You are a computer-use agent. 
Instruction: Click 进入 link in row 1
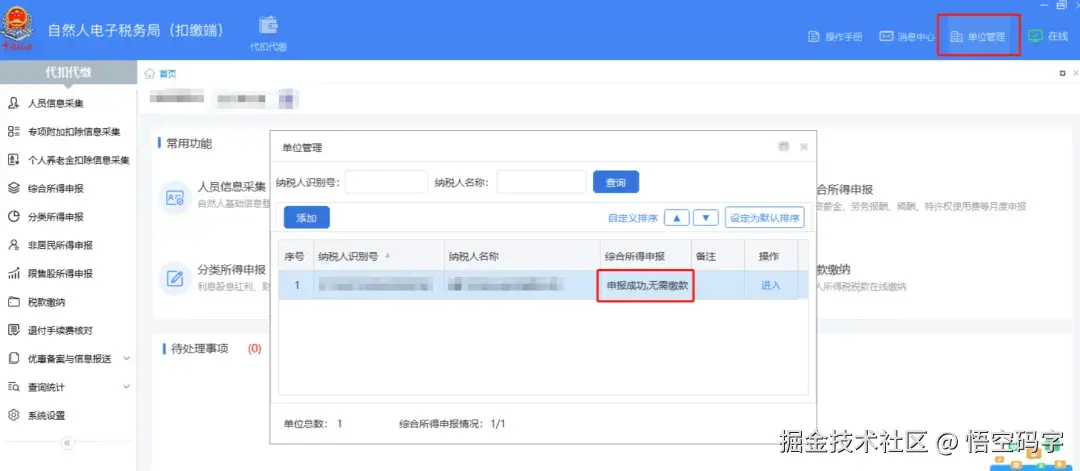point(771,285)
